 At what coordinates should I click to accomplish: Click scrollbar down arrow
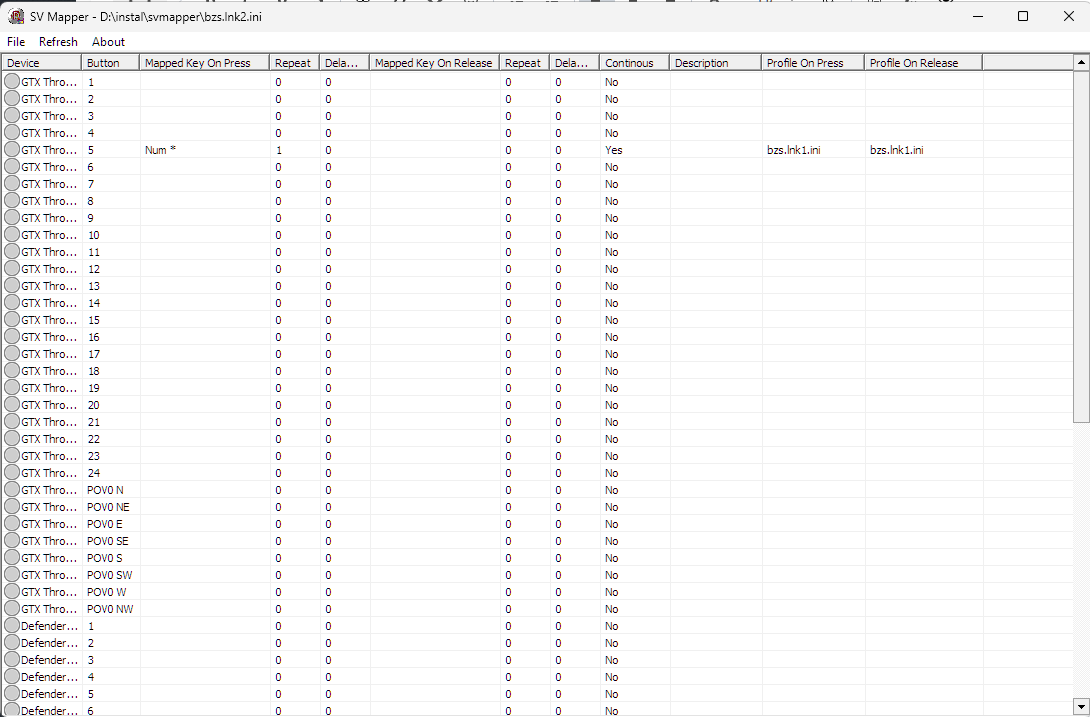tap(1081, 707)
